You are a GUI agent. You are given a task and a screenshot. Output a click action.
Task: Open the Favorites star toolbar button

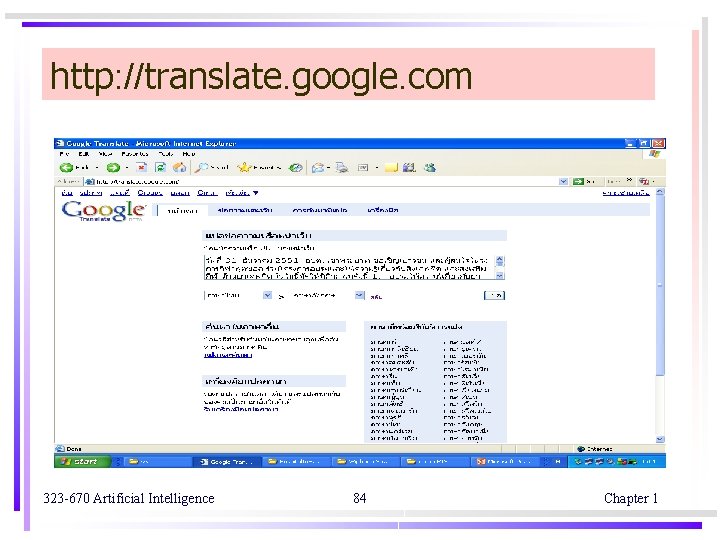coord(259,168)
